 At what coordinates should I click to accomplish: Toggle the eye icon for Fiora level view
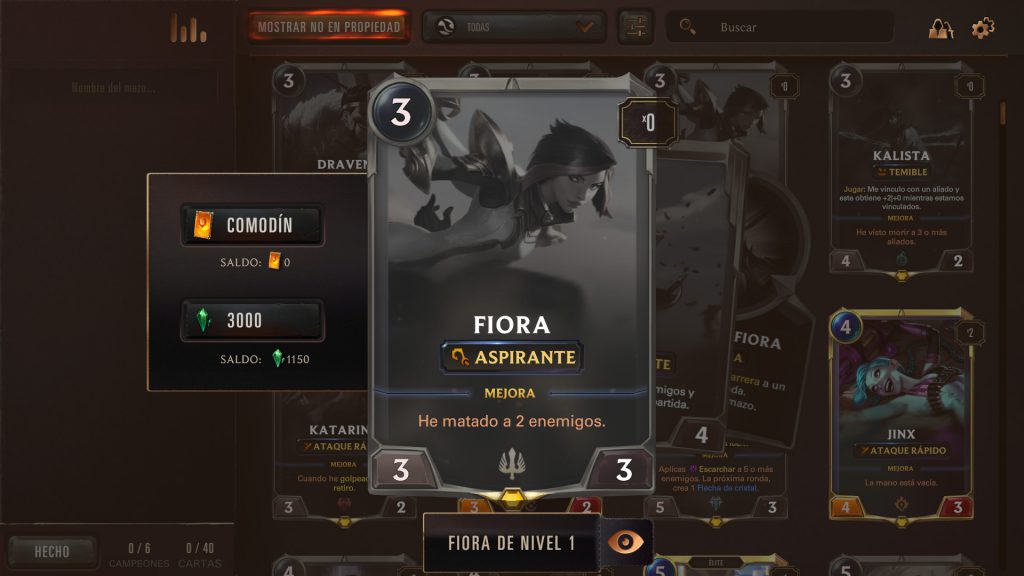pos(626,542)
